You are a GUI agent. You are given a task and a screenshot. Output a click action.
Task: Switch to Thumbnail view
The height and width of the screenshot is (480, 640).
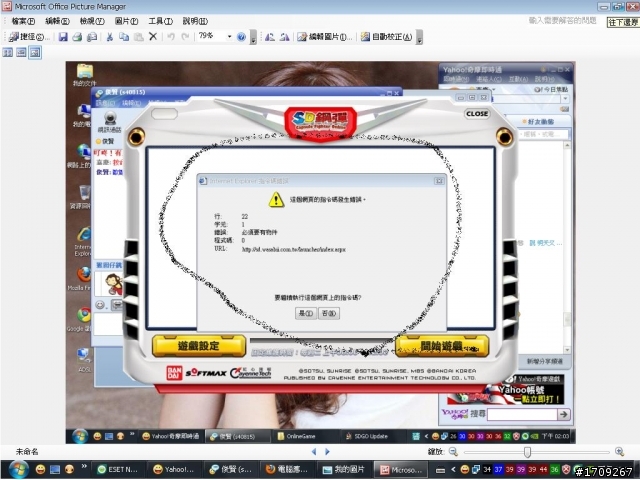coord(8,52)
